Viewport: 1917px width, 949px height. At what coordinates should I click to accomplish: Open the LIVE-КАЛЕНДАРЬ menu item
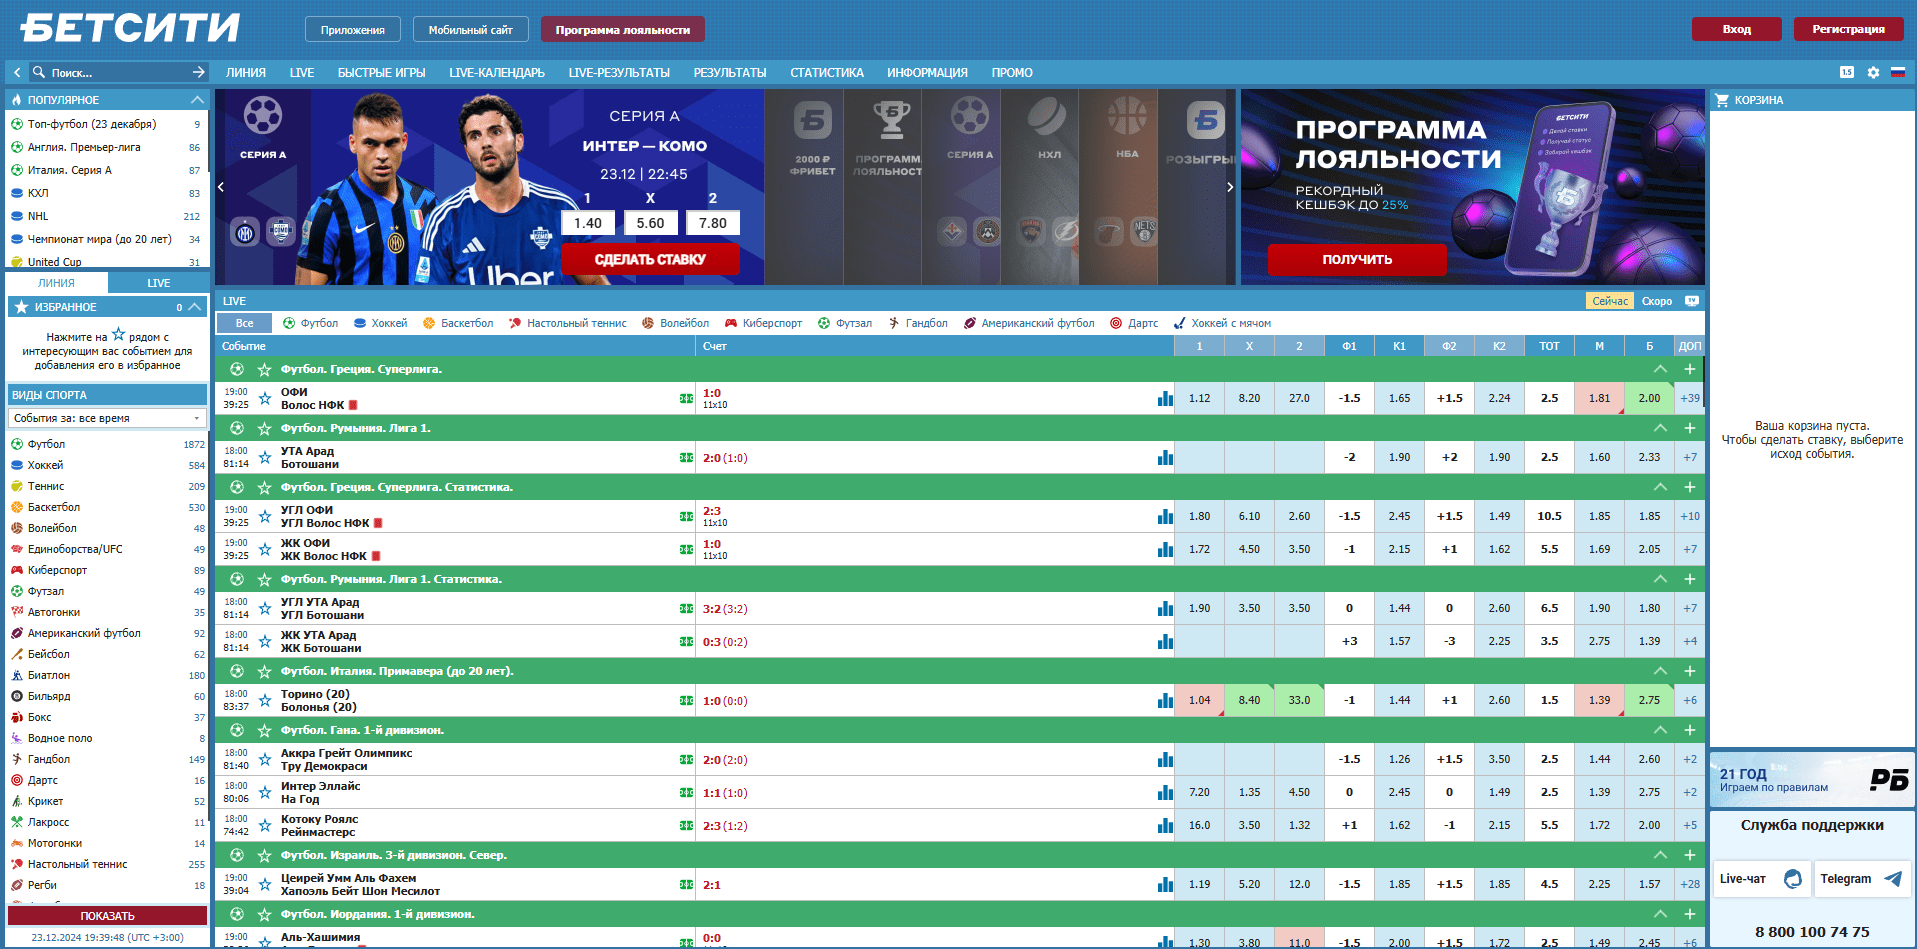click(497, 72)
